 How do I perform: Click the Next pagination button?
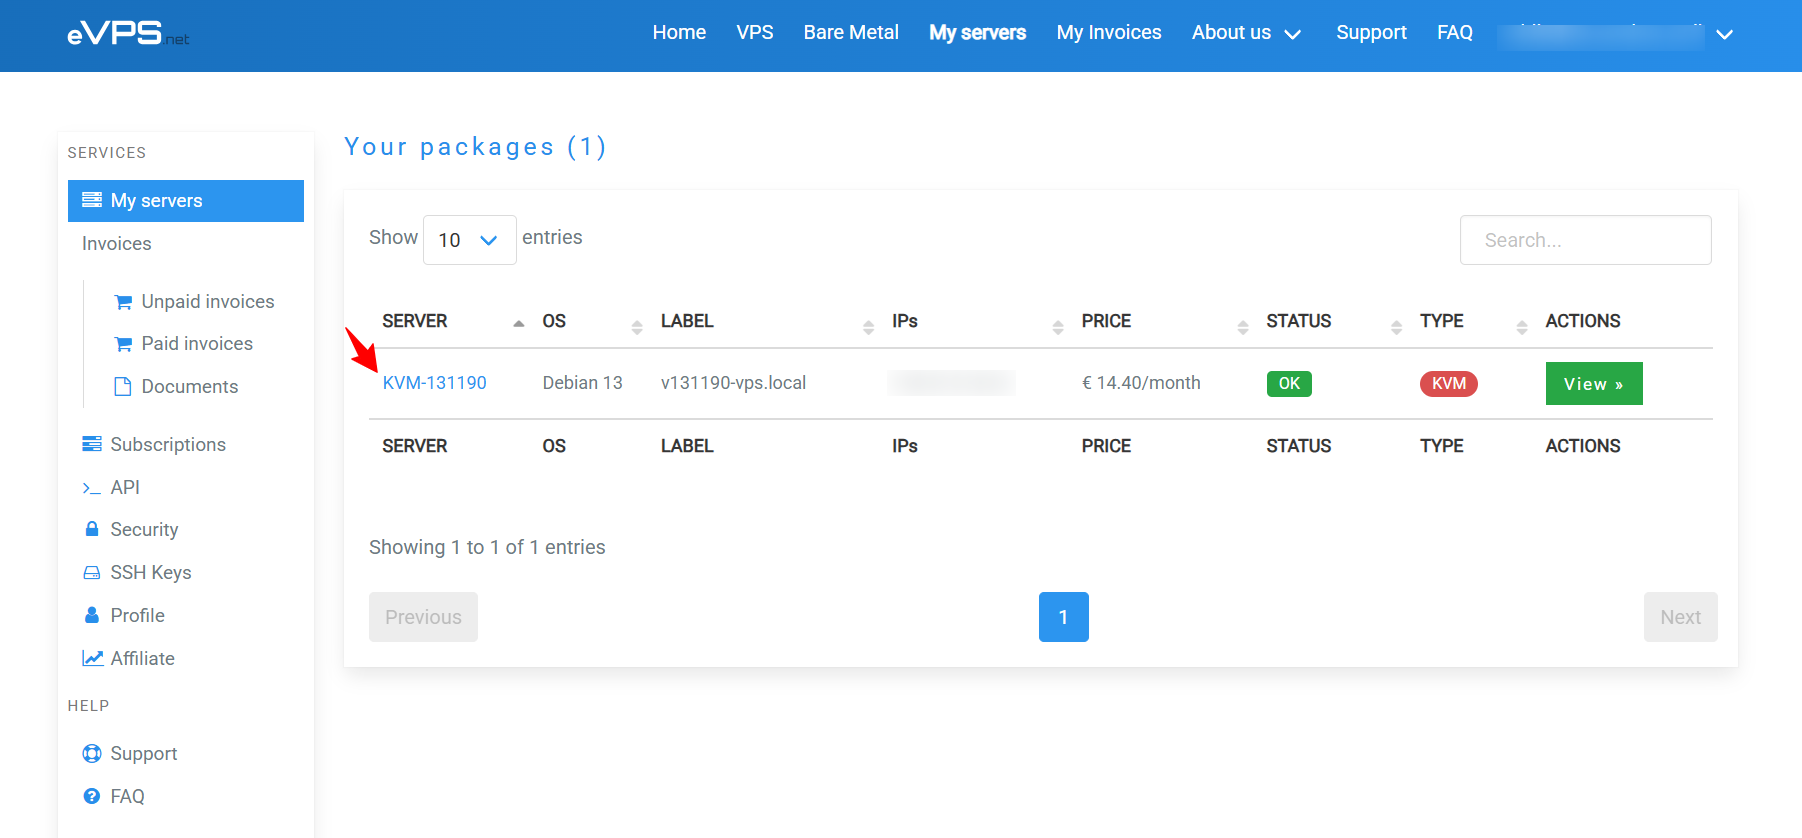[1680, 617]
